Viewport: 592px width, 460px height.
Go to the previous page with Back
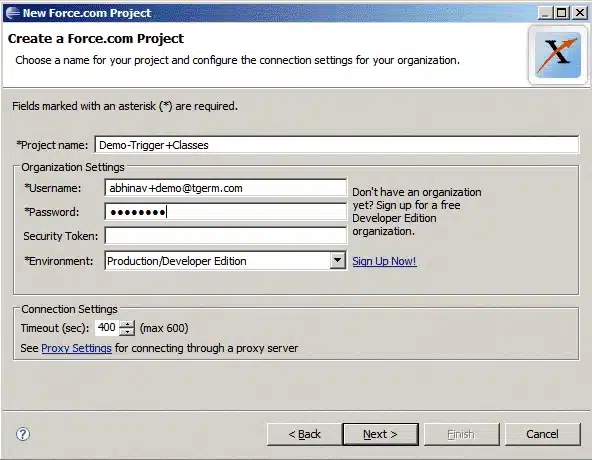pyautogui.click(x=304, y=434)
